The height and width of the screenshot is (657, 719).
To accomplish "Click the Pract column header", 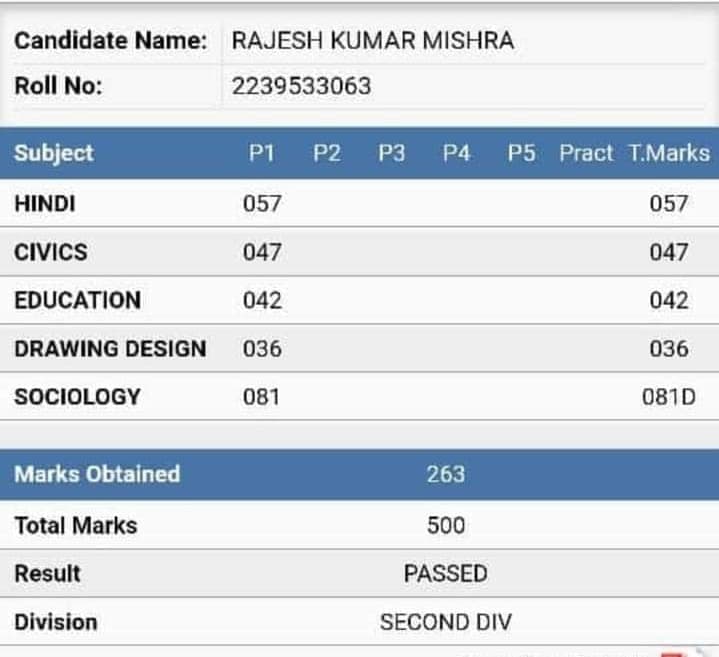I will [x=586, y=153].
